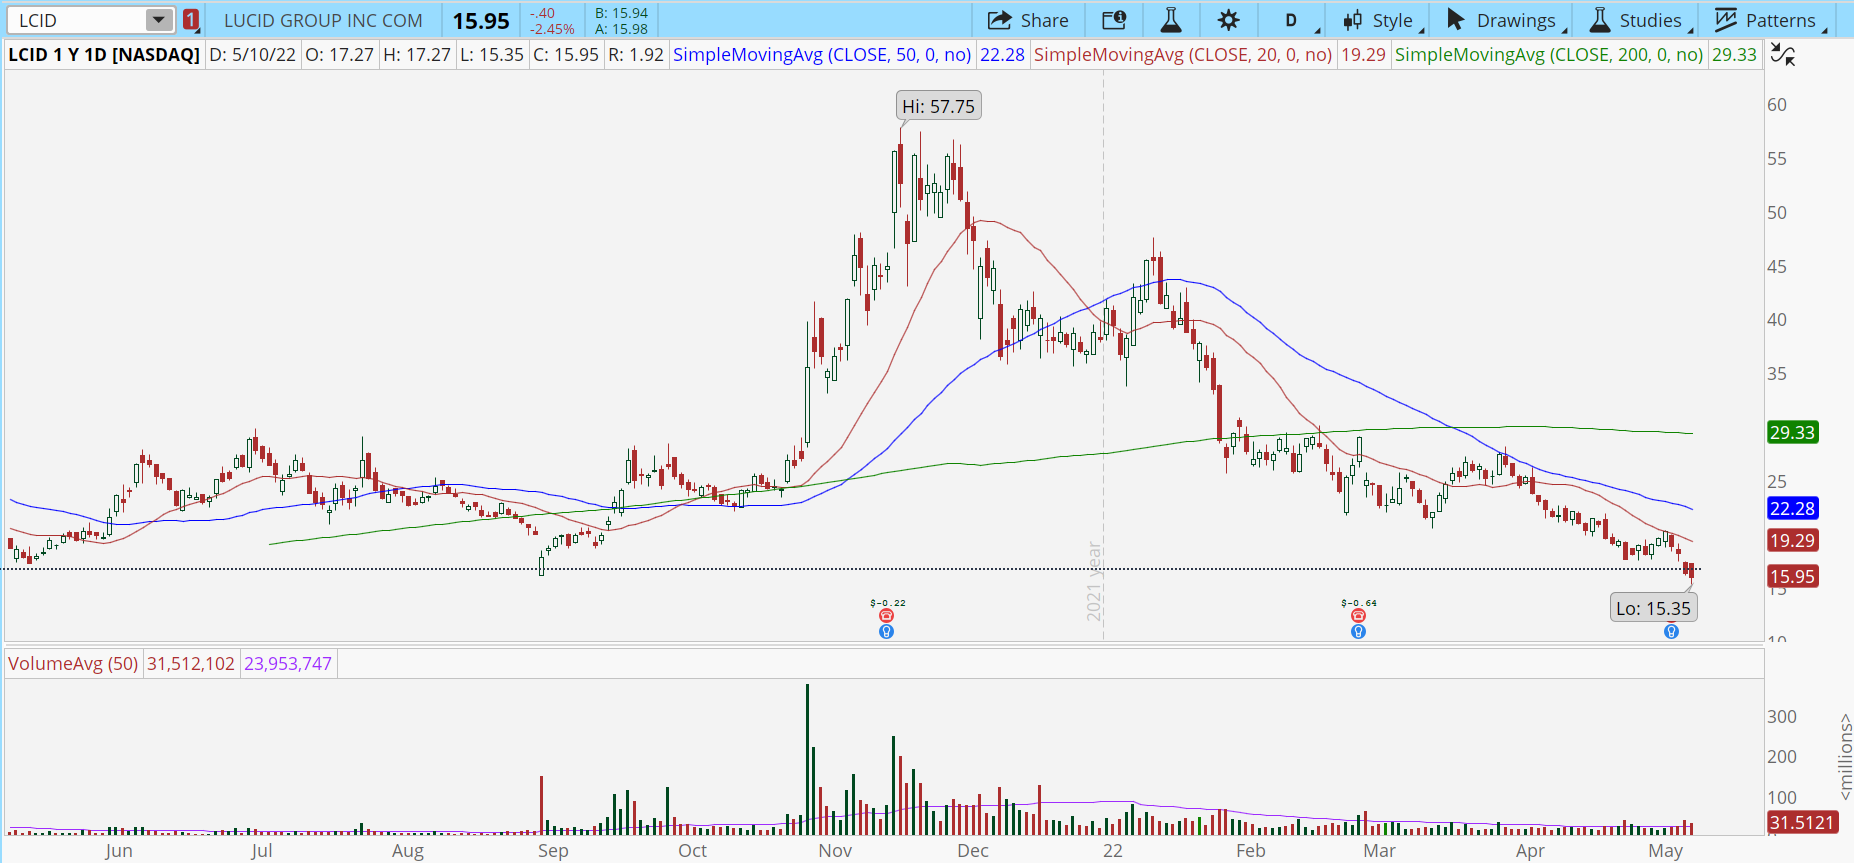Click the blue light bulb event icon in November

click(x=886, y=631)
